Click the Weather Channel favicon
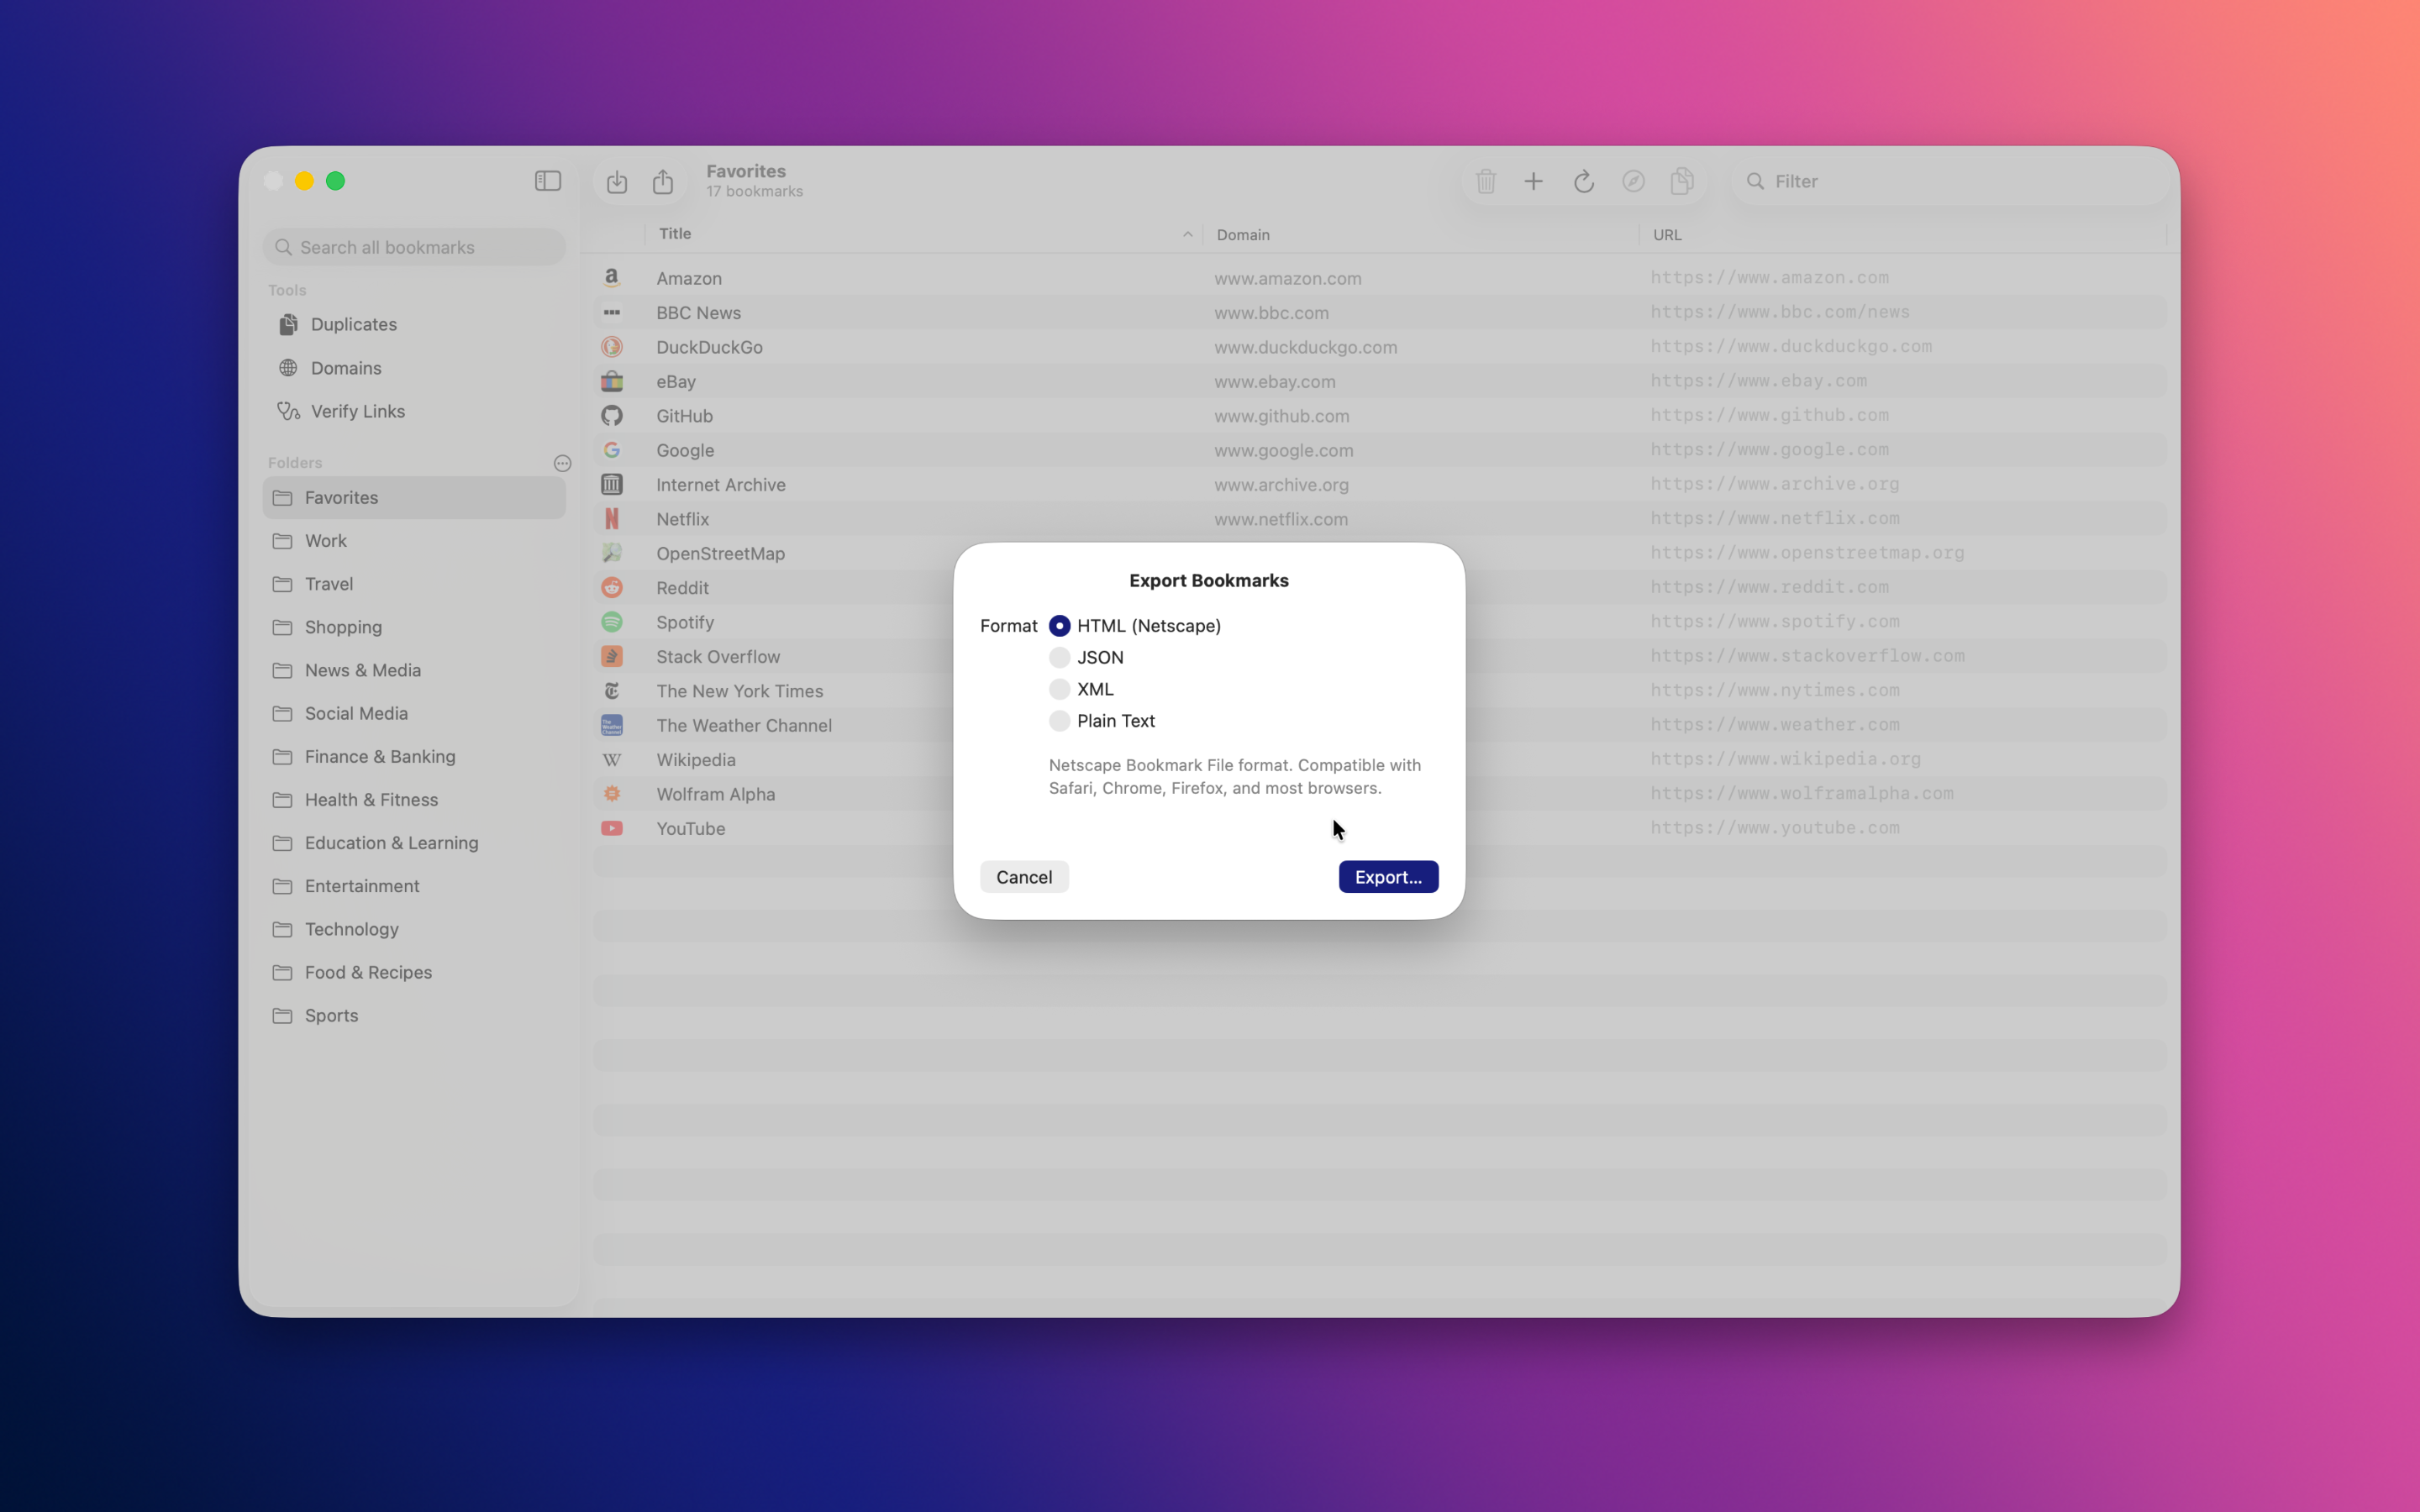Image resolution: width=2420 pixels, height=1512 pixels. coord(612,725)
